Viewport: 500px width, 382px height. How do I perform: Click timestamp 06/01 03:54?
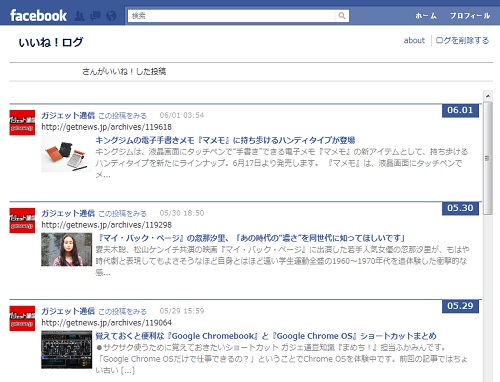tap(182, 115)
